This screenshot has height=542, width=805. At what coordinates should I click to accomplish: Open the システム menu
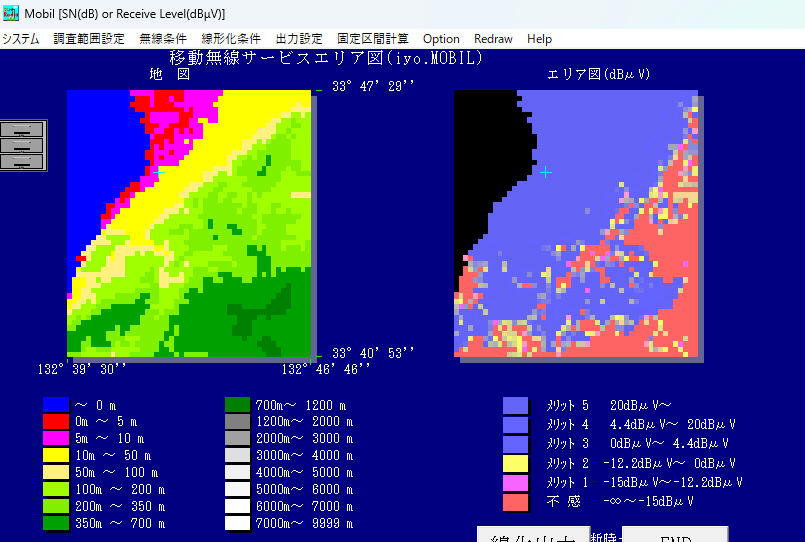tap(21, 39)
